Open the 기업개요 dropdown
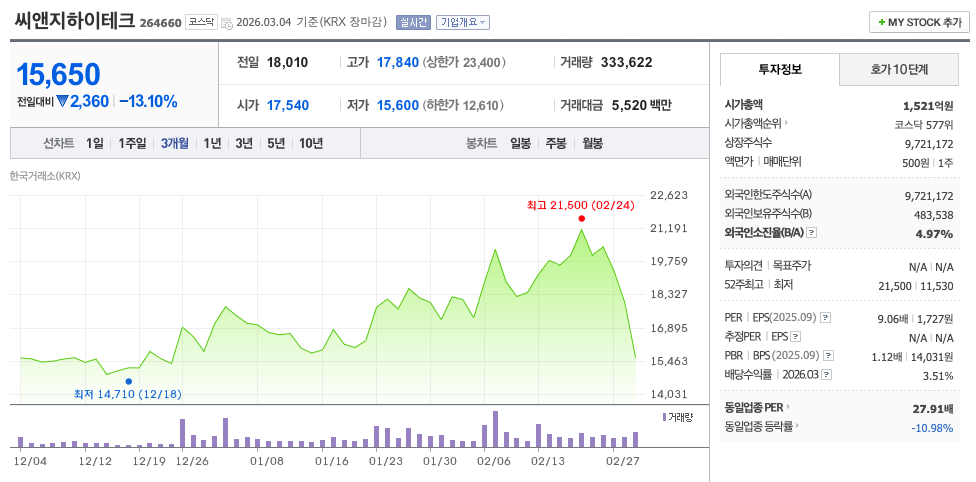 coord(463,22)
